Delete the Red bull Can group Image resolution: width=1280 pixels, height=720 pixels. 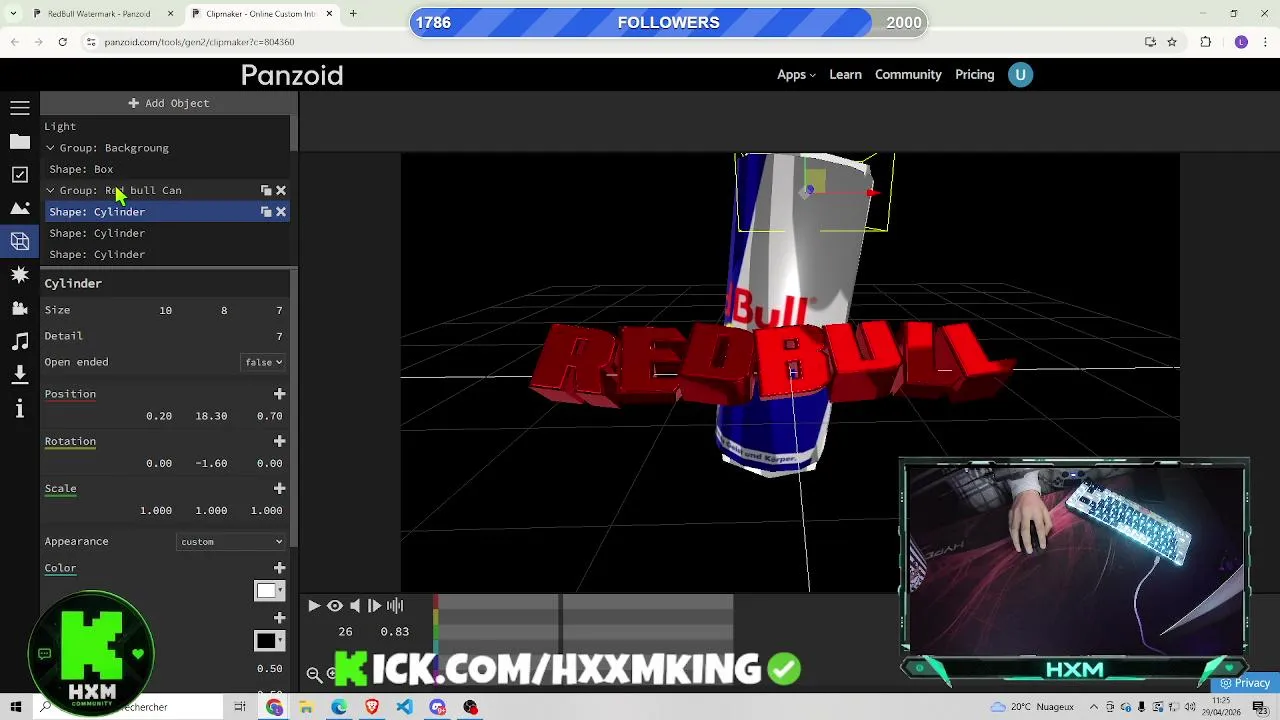tap(281, 190)
